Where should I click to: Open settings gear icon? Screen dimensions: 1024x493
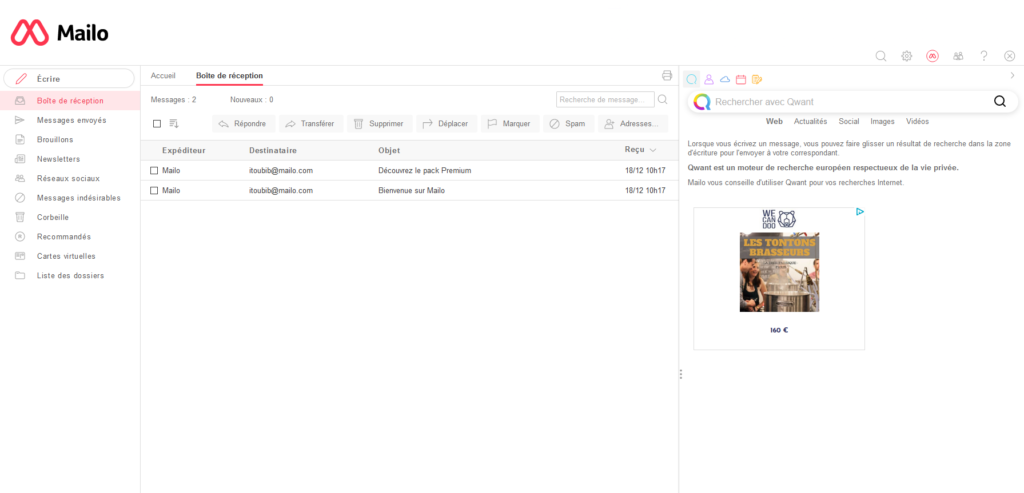pyautogui.click(x=906, y=56)
